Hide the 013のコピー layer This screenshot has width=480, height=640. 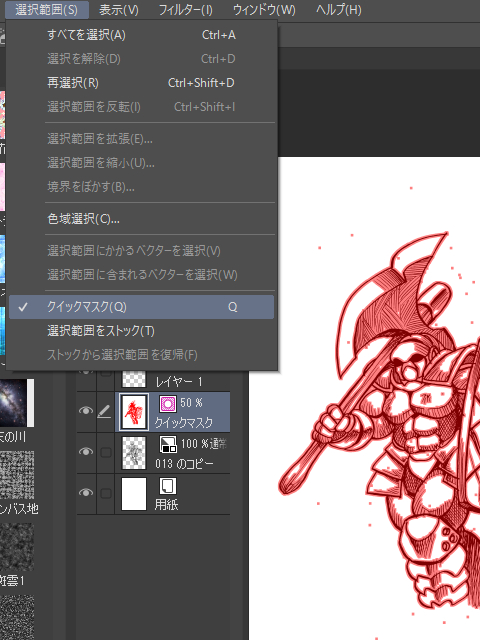coord(86,452)
